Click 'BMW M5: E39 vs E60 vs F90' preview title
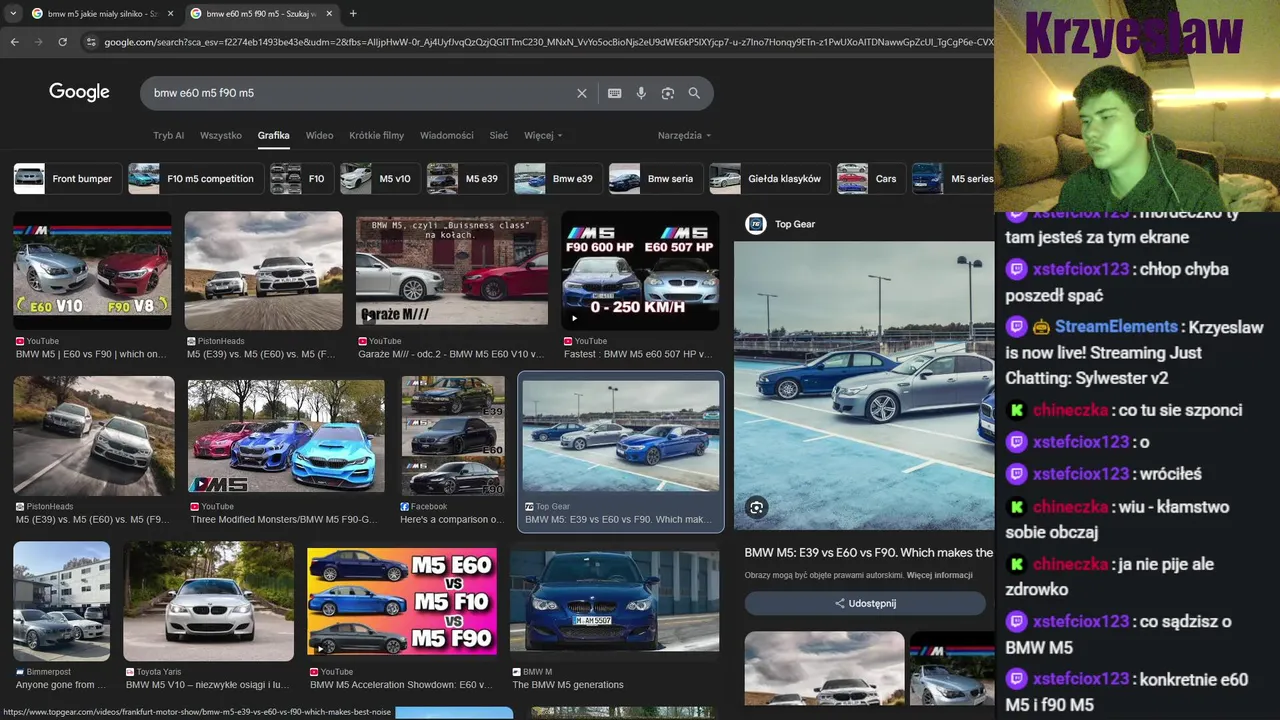This screenshot has width=1280, height=720. (x=869, y=552)
